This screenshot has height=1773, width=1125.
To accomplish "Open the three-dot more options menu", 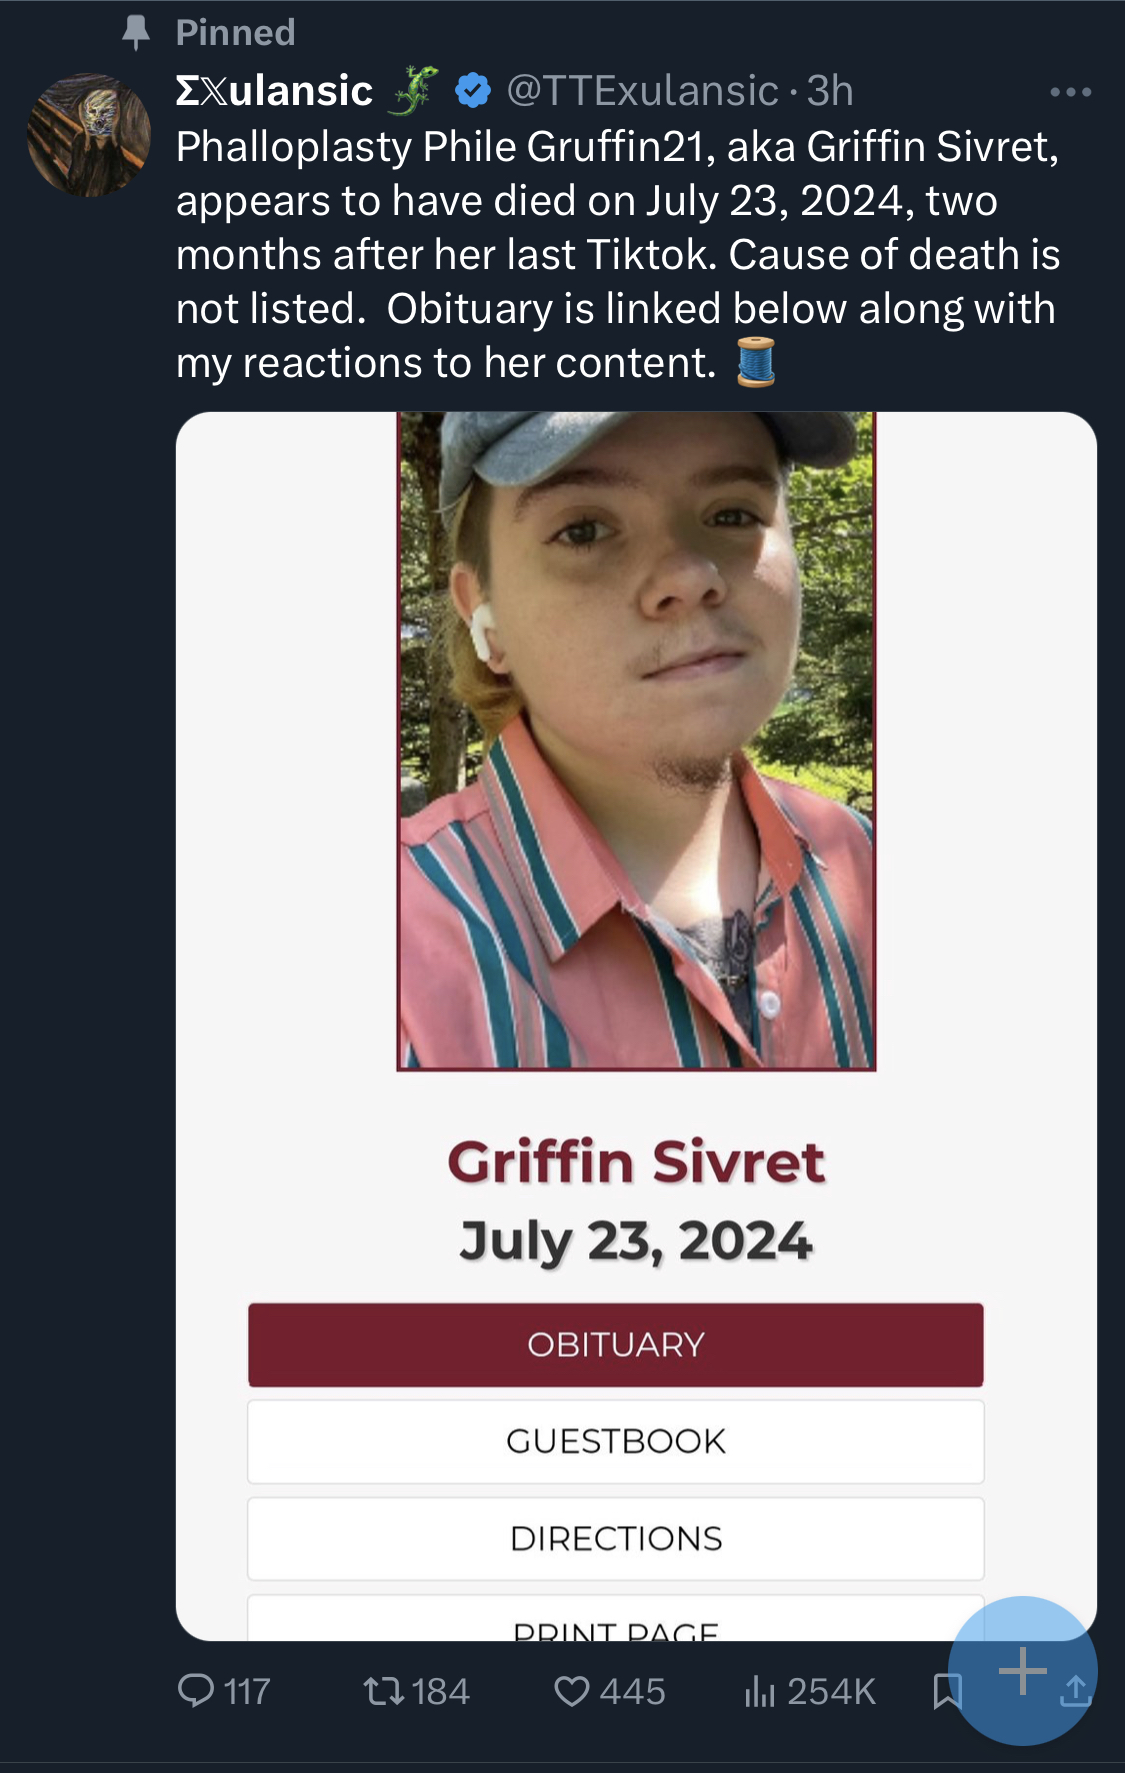I will pyautogui.click(x=1071, y=92).
